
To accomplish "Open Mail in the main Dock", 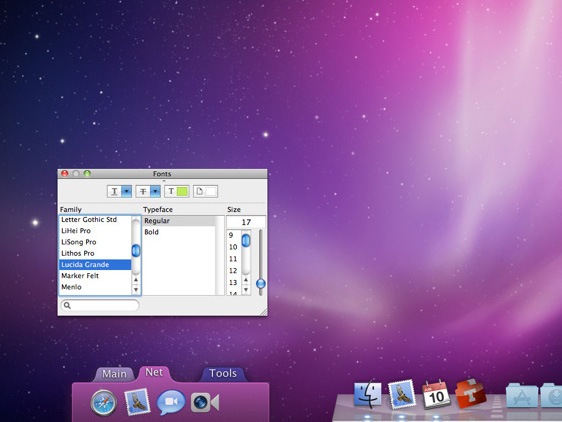I will point(402,394).
